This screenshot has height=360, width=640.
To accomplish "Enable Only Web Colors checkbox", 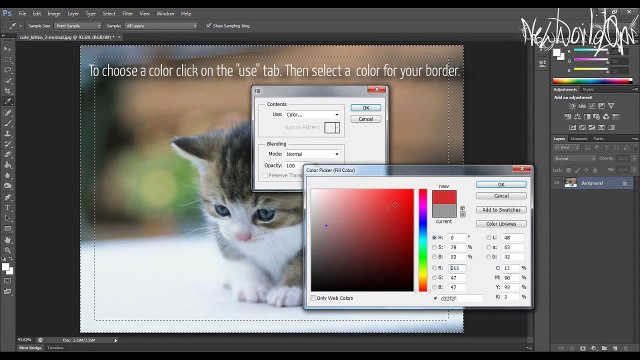I will 313,298.
